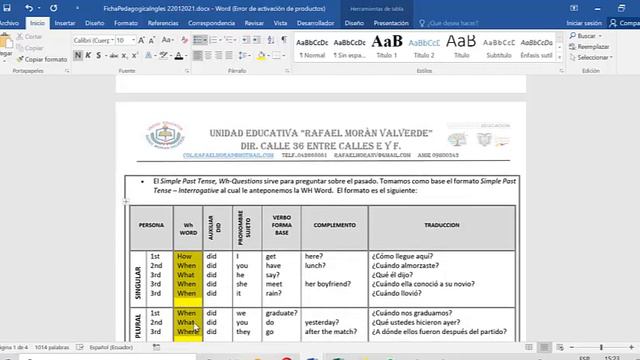Click increase indent icon
This screenshot has height=360, width=640.
click(256, 40)
